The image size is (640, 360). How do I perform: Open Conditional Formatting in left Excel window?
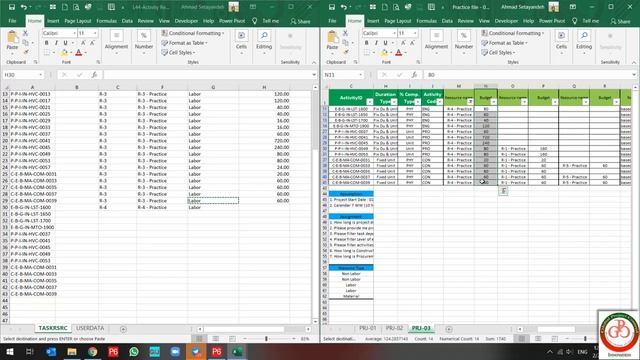click(x=193, y=33)
